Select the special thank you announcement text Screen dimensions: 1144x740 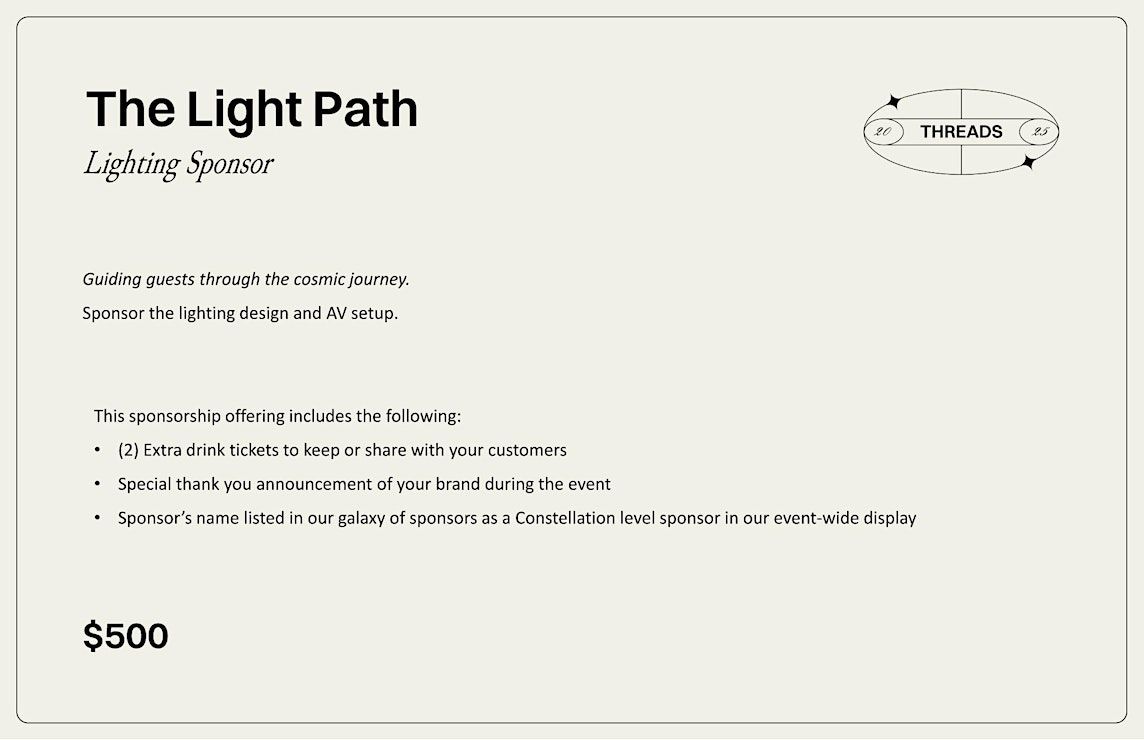364,485
